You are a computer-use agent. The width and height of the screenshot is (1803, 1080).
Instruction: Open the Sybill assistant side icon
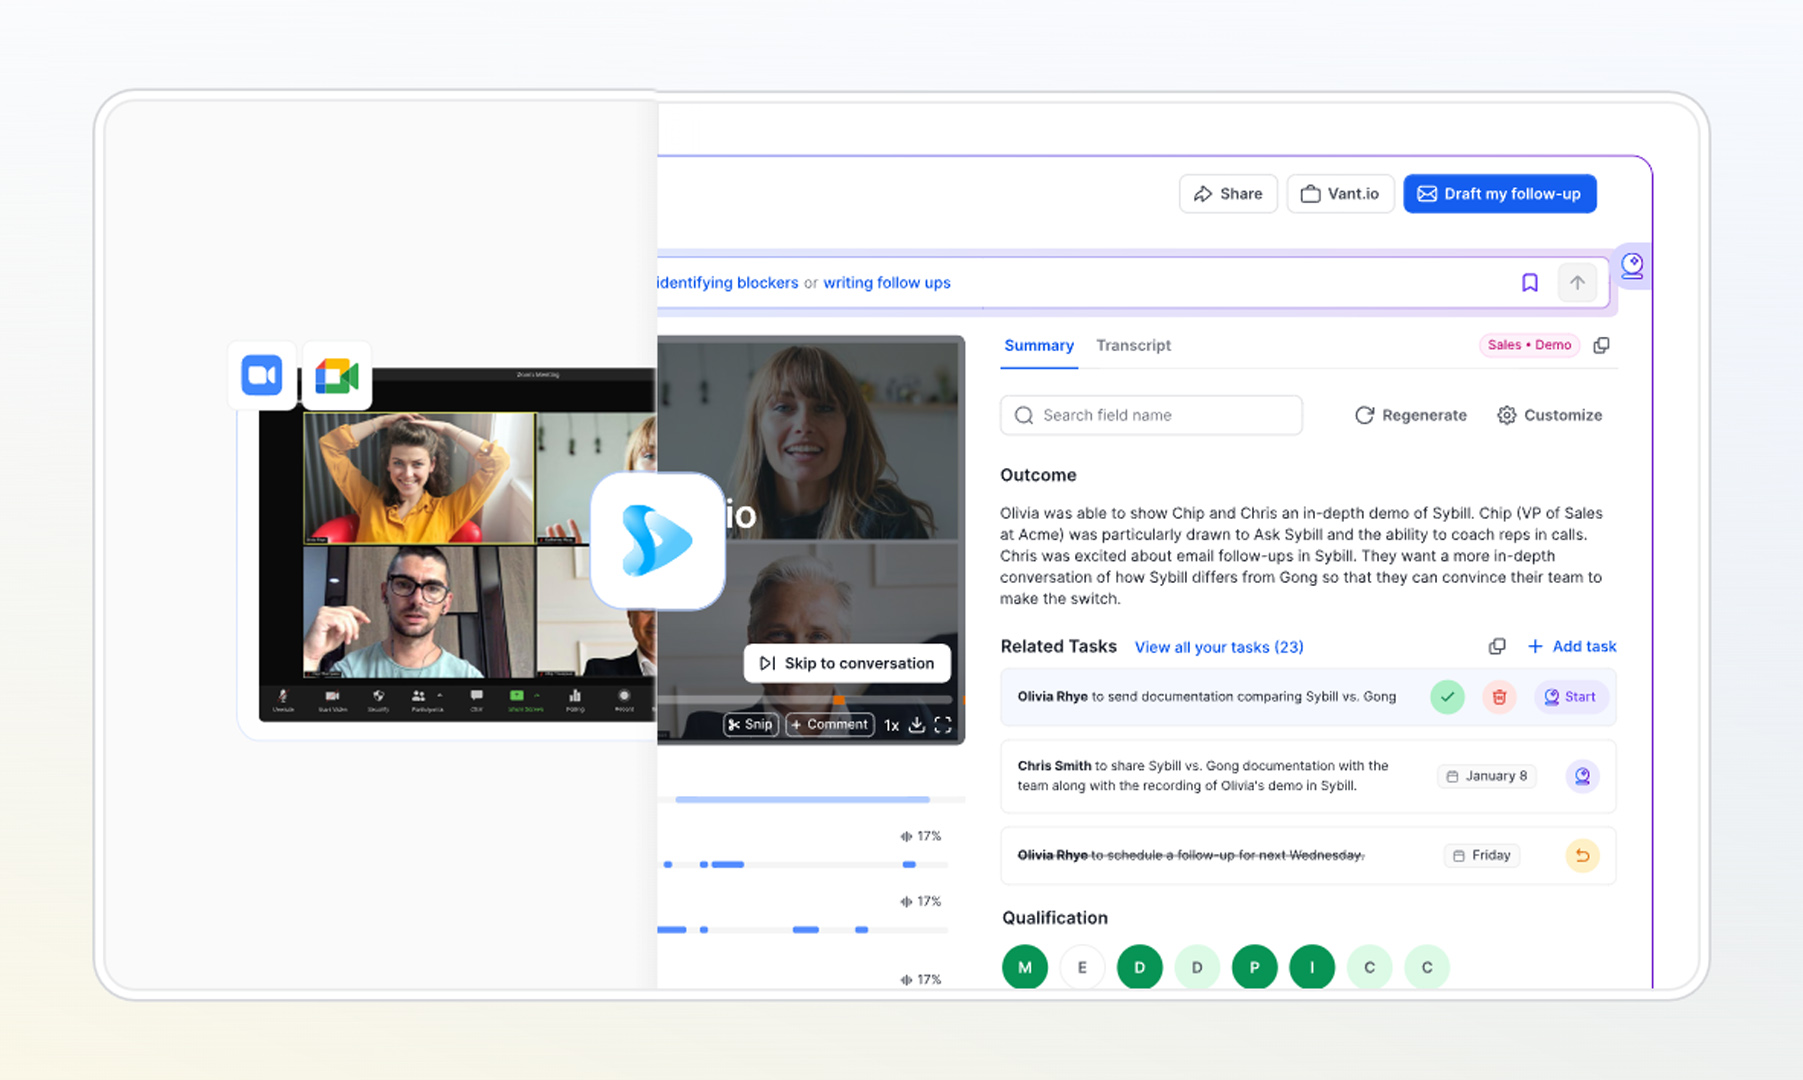click(1632, 266)
